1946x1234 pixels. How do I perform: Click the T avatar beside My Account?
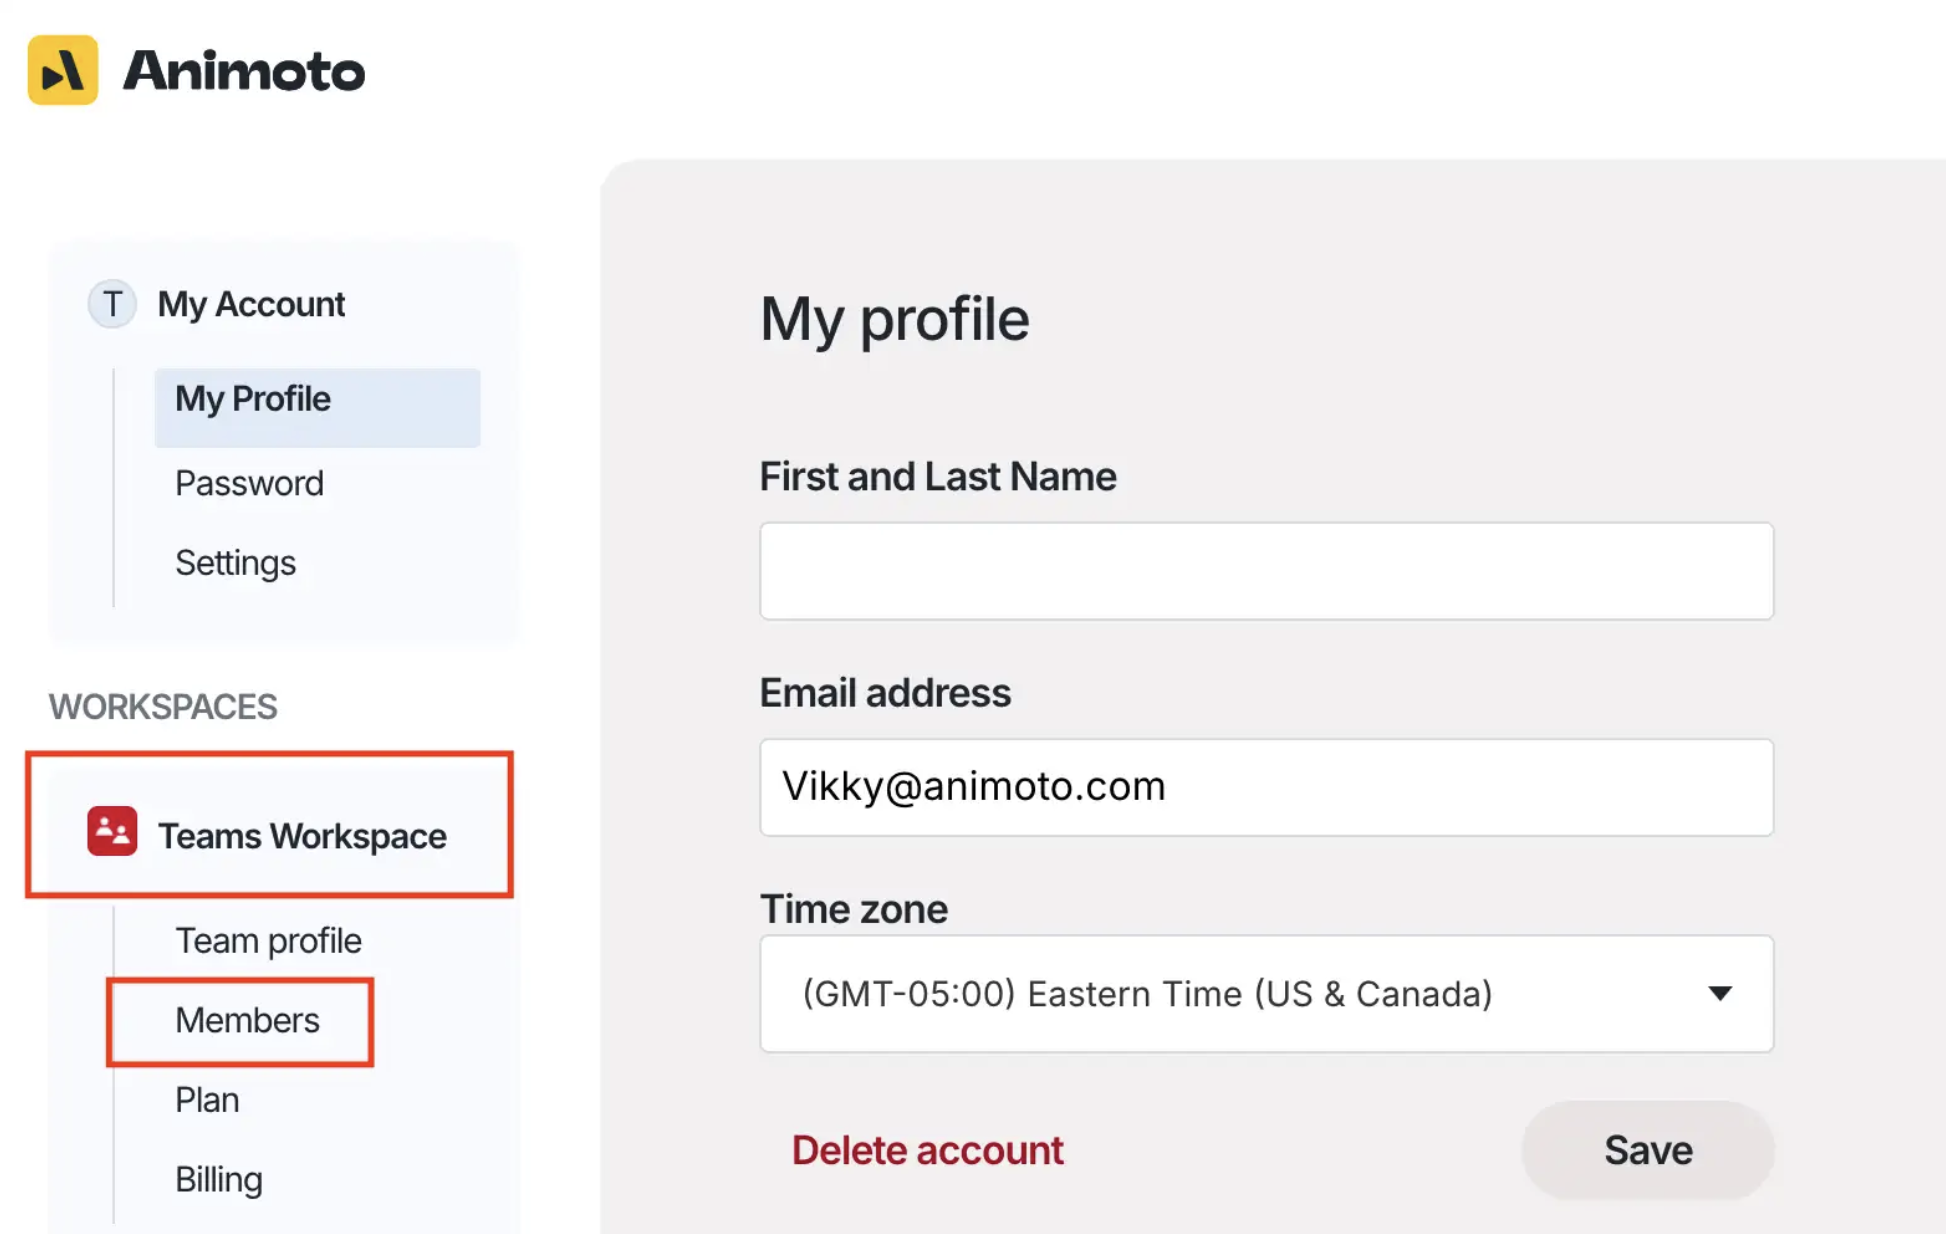[x=112, y=304]
